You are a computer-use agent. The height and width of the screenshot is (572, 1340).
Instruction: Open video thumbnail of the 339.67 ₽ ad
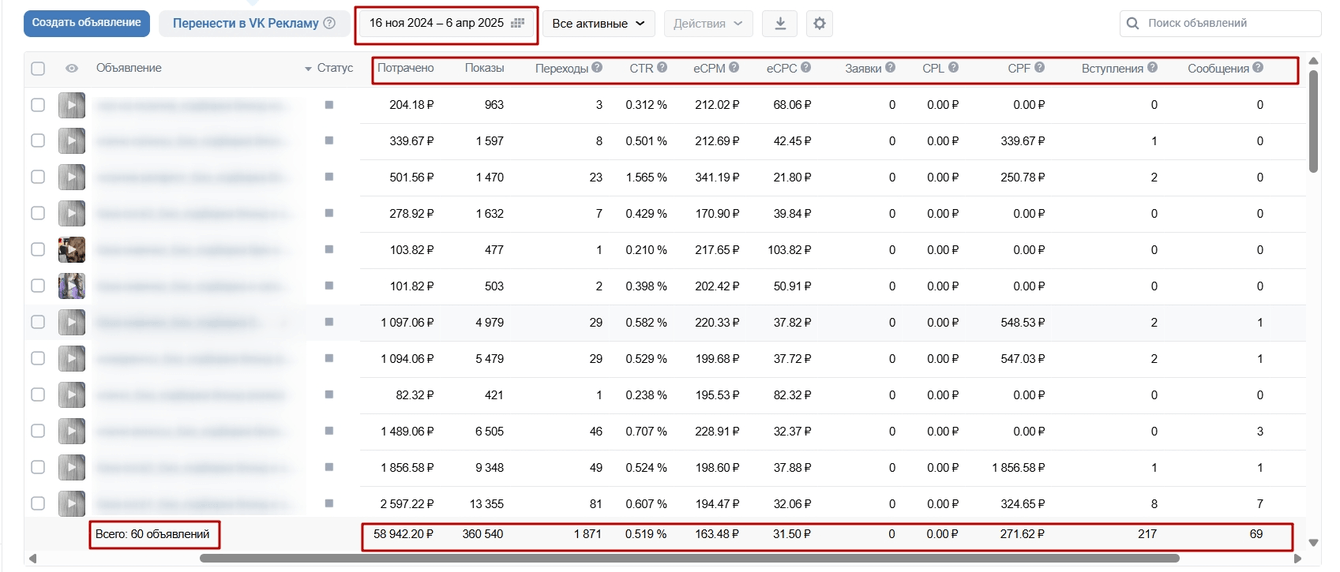(71, 141)
